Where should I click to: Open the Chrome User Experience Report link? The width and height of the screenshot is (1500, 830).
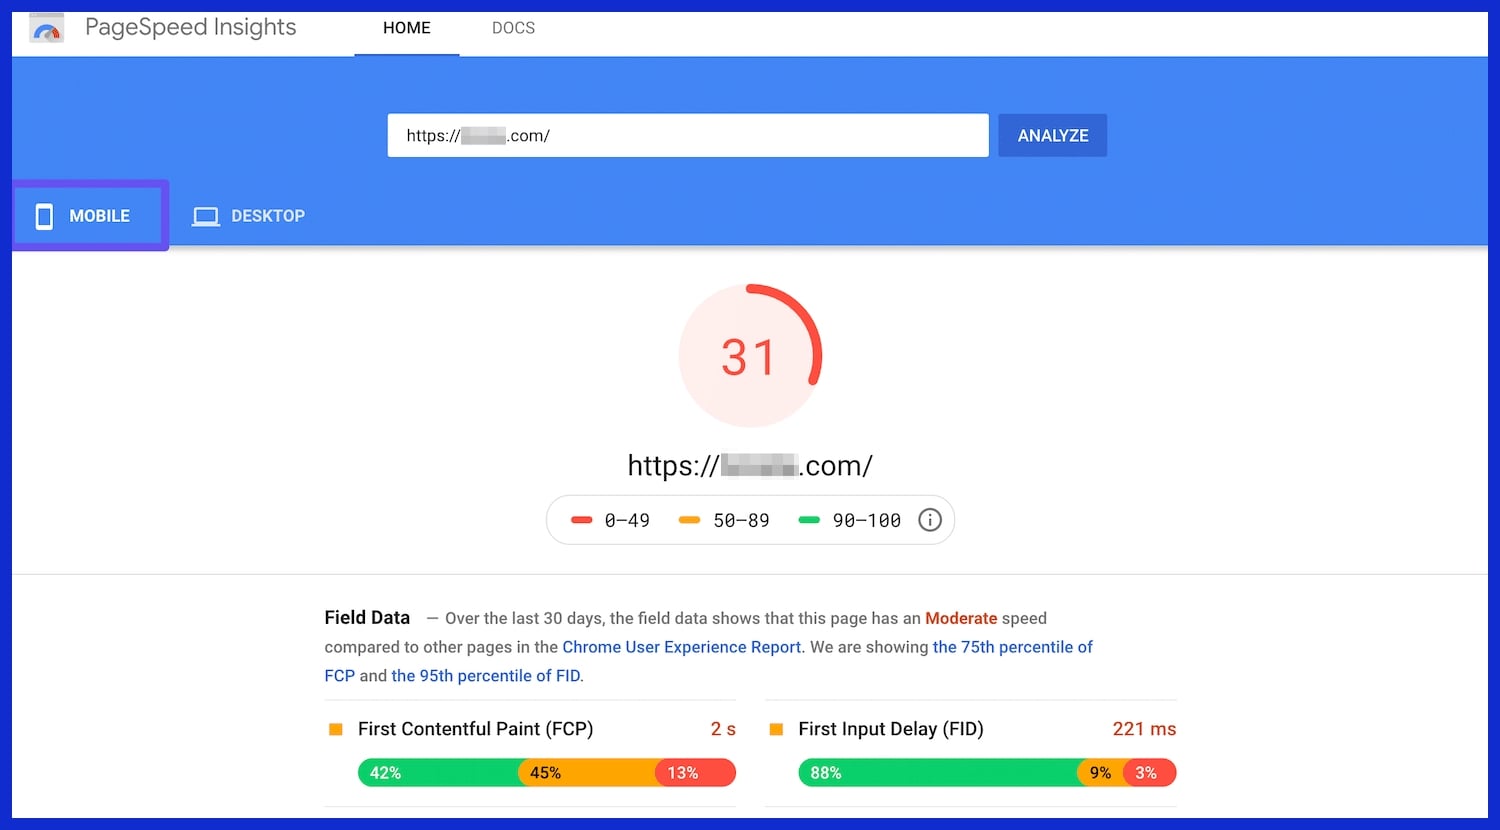pos(681,647)
